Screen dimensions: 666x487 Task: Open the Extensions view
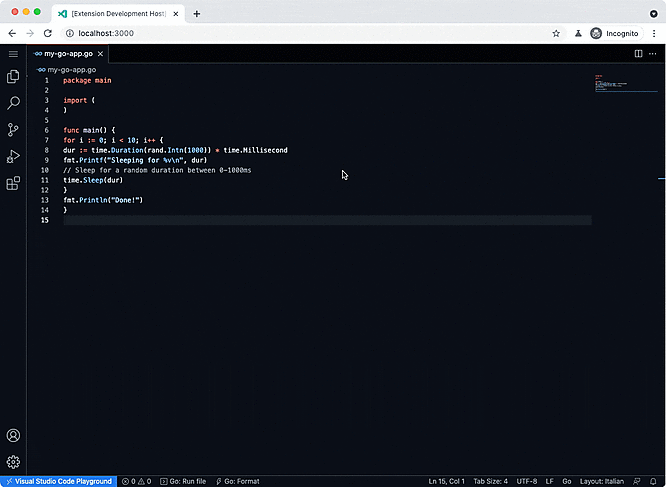pyautogui.click(x=13, y=183)
